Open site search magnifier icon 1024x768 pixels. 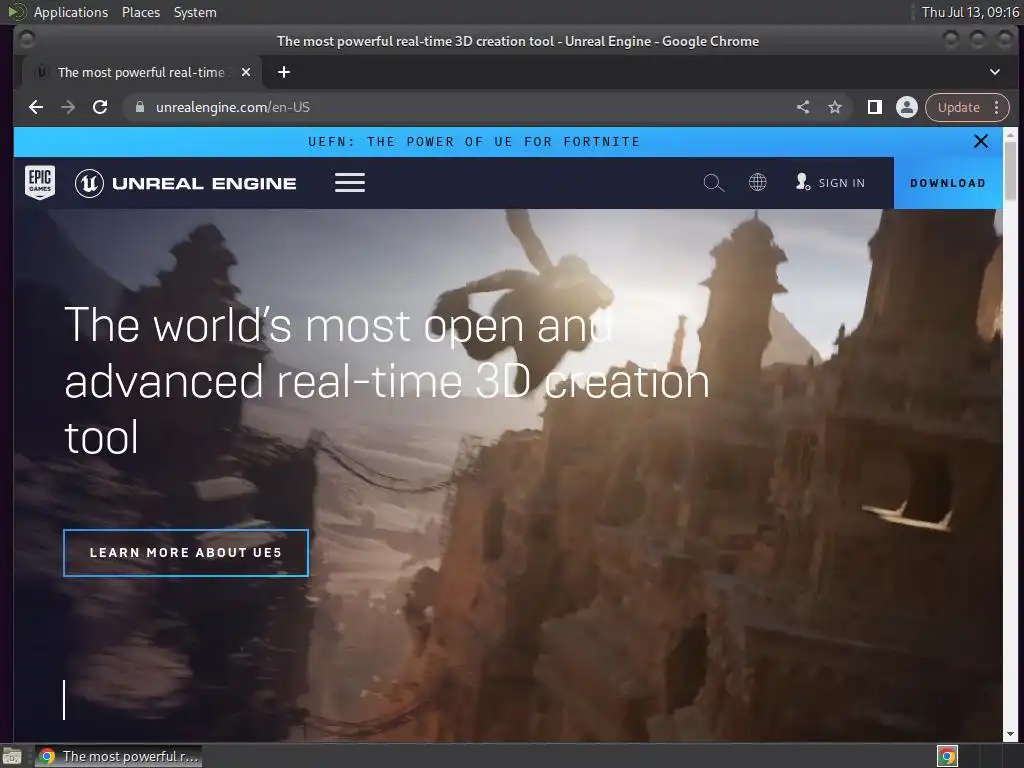click(x=714, y=182)
